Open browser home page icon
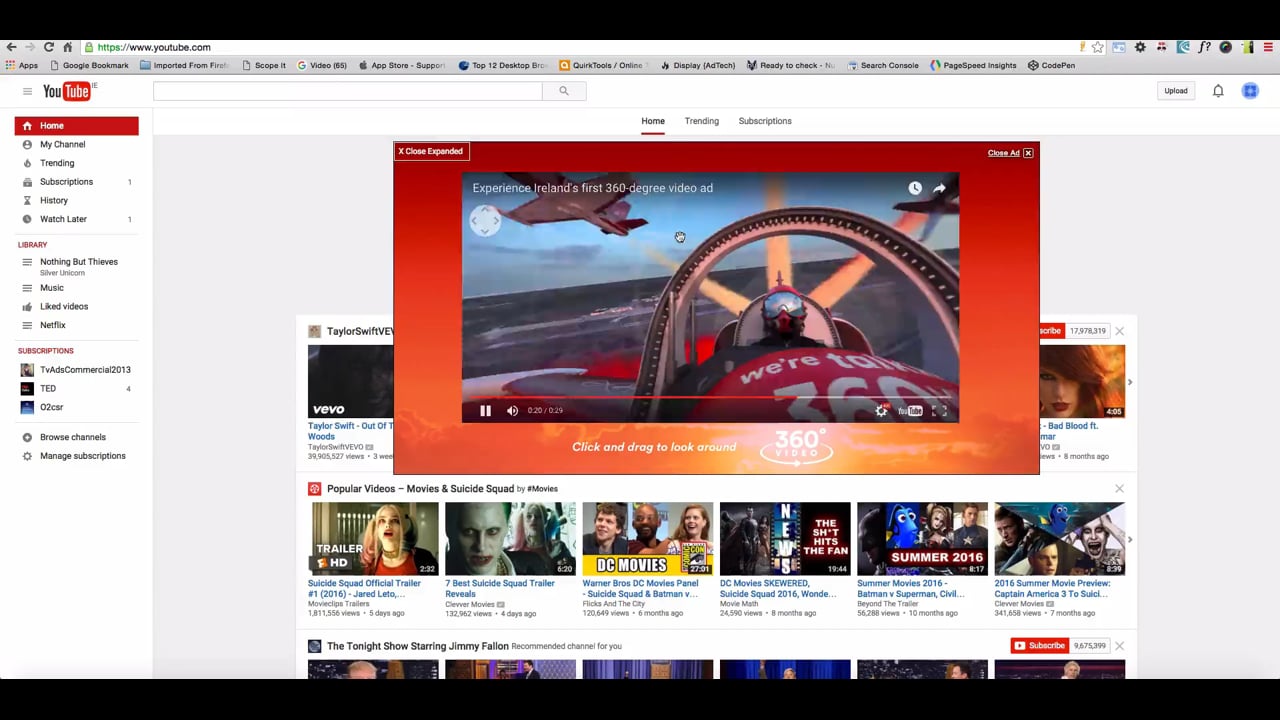The image size is (1280, 720). [x=67, y=47]
